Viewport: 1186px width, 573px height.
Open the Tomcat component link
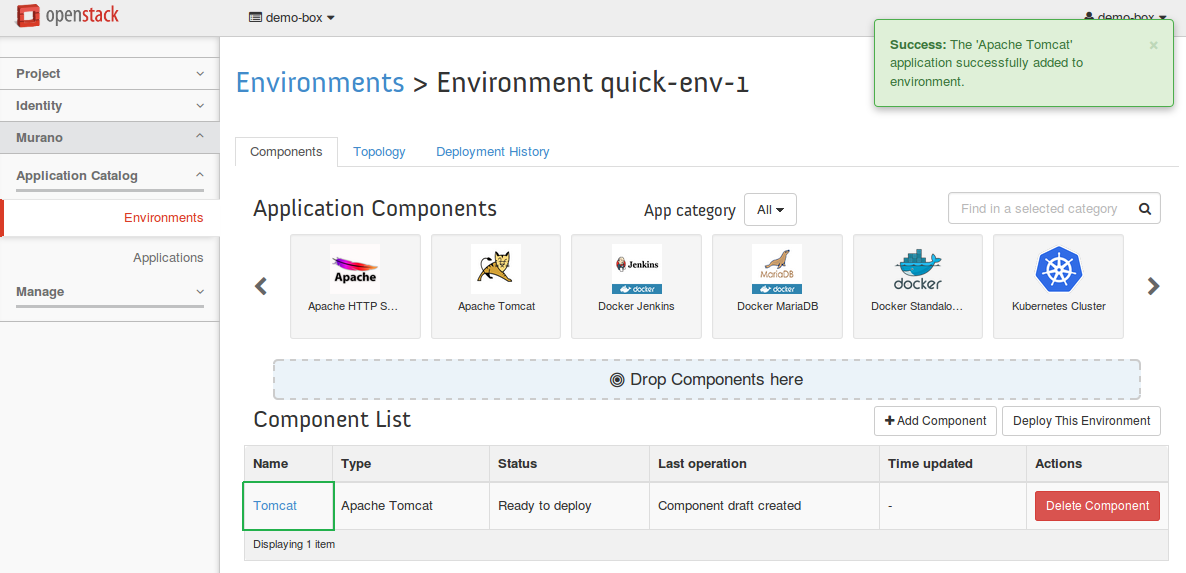[275, 506]
